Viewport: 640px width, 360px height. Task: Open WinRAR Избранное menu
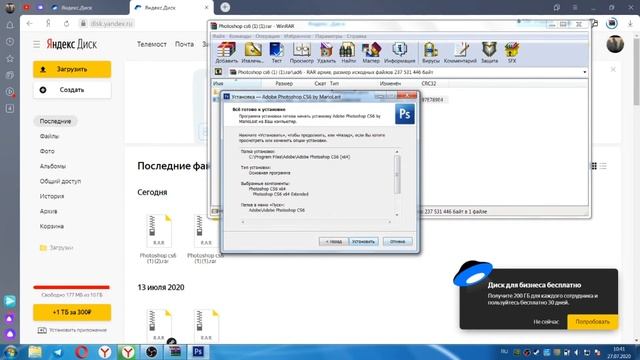(297, 36)
